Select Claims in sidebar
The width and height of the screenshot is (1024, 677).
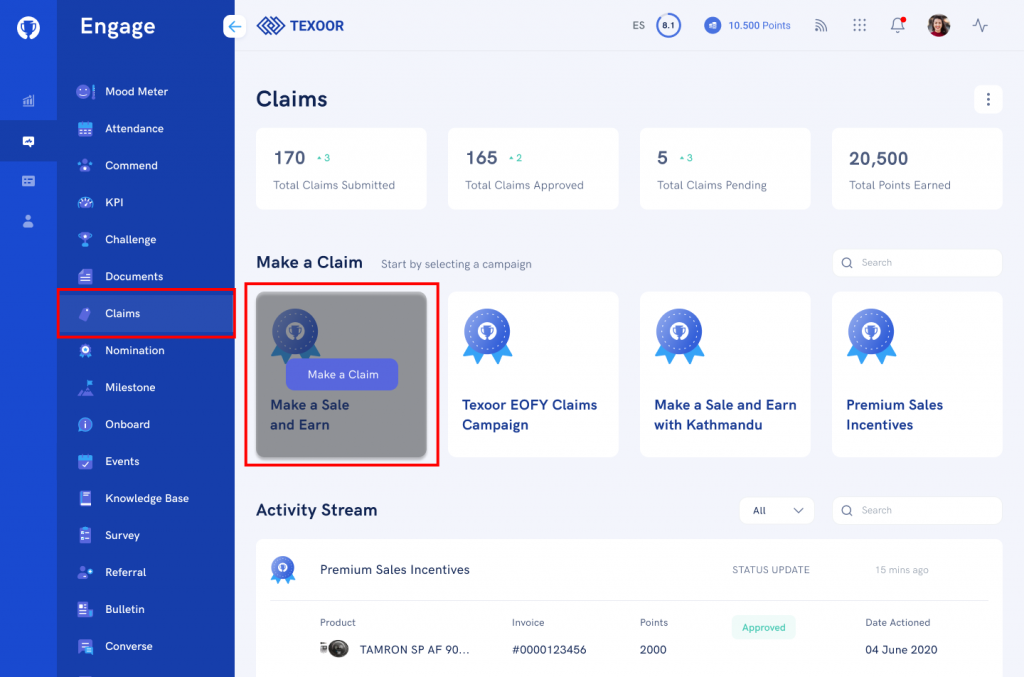tap(146, 313)
